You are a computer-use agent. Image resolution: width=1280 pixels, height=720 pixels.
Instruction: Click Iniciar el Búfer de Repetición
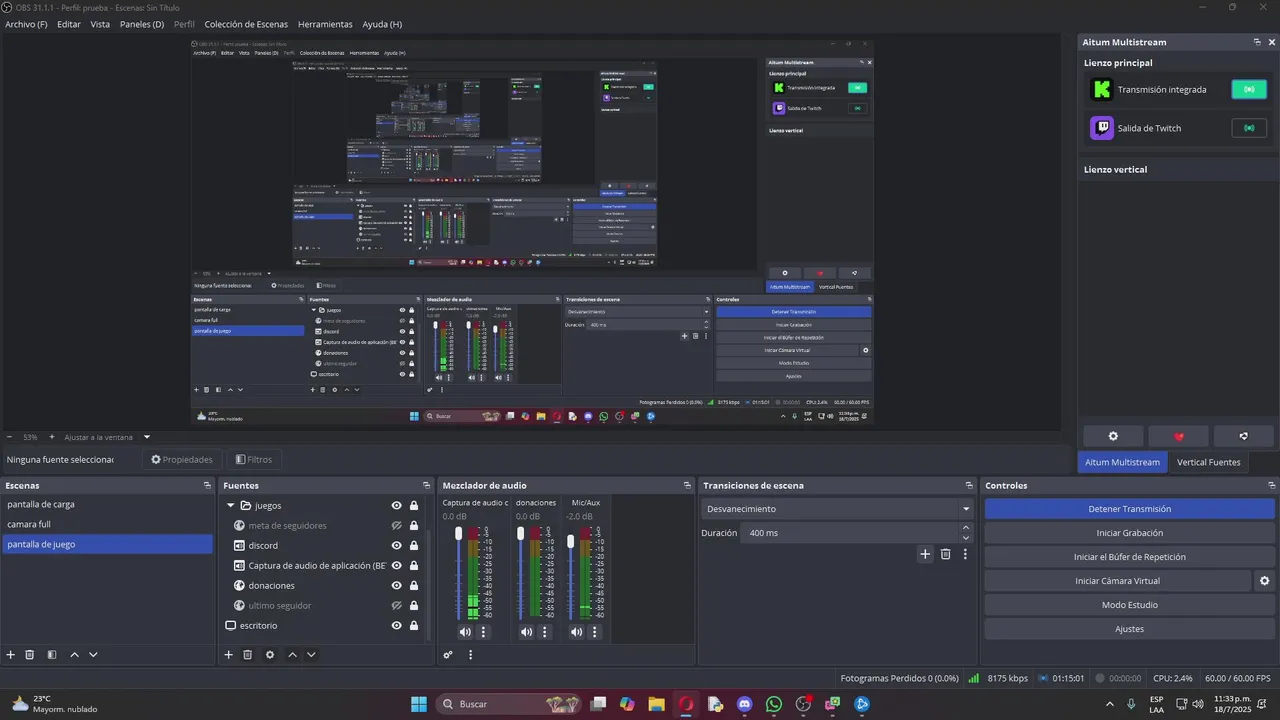(1129, 557)
